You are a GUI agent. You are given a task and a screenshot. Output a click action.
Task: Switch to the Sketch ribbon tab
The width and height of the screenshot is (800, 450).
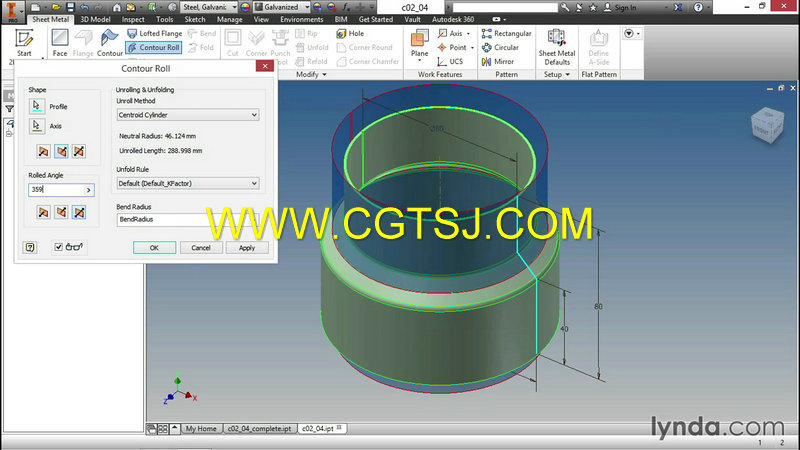195,19
